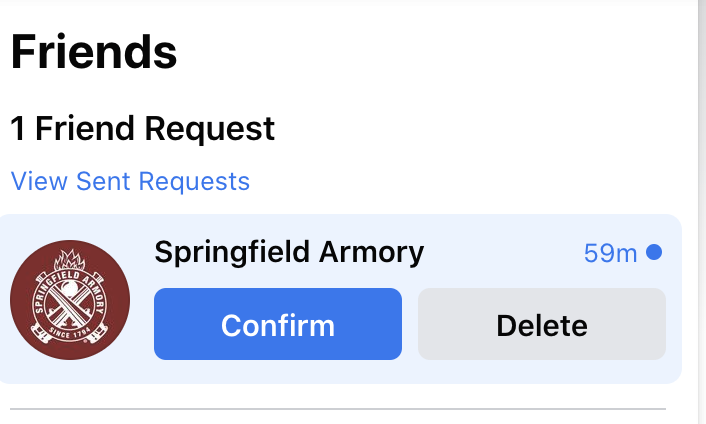This screenshot has height=424, width=706.
Task: Open Springfield Armory's name link
Action: pos(289,252)
